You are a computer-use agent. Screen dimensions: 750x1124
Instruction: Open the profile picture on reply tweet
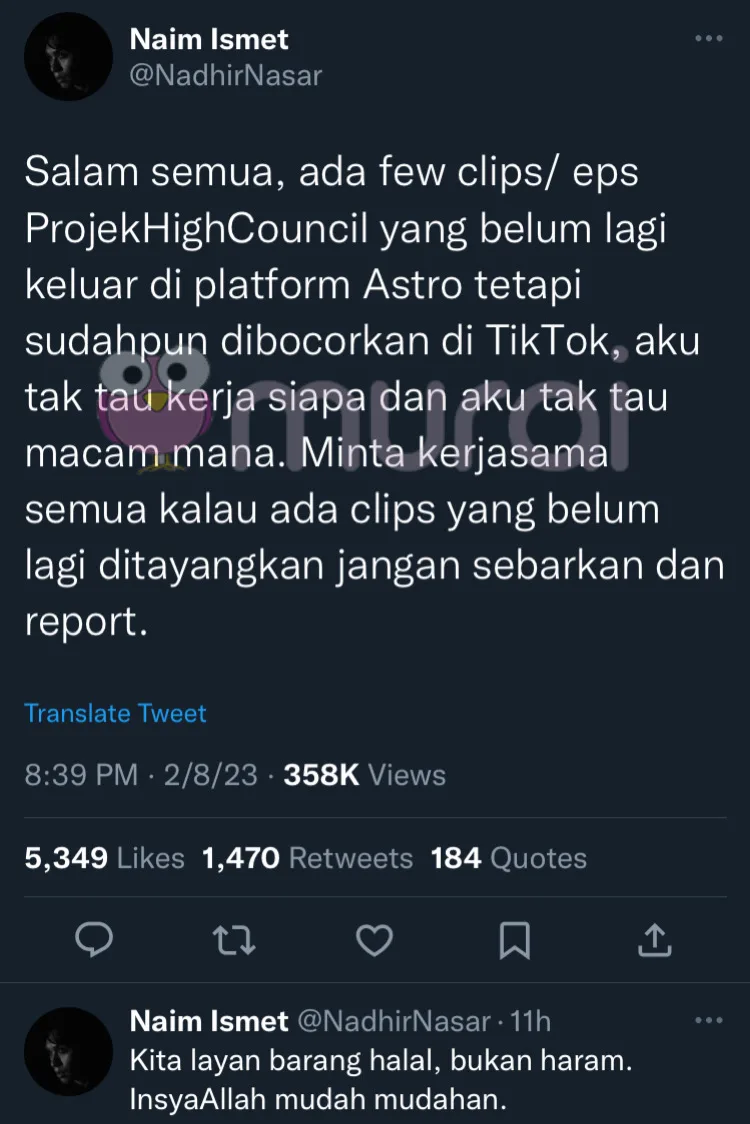(68, 1052)
